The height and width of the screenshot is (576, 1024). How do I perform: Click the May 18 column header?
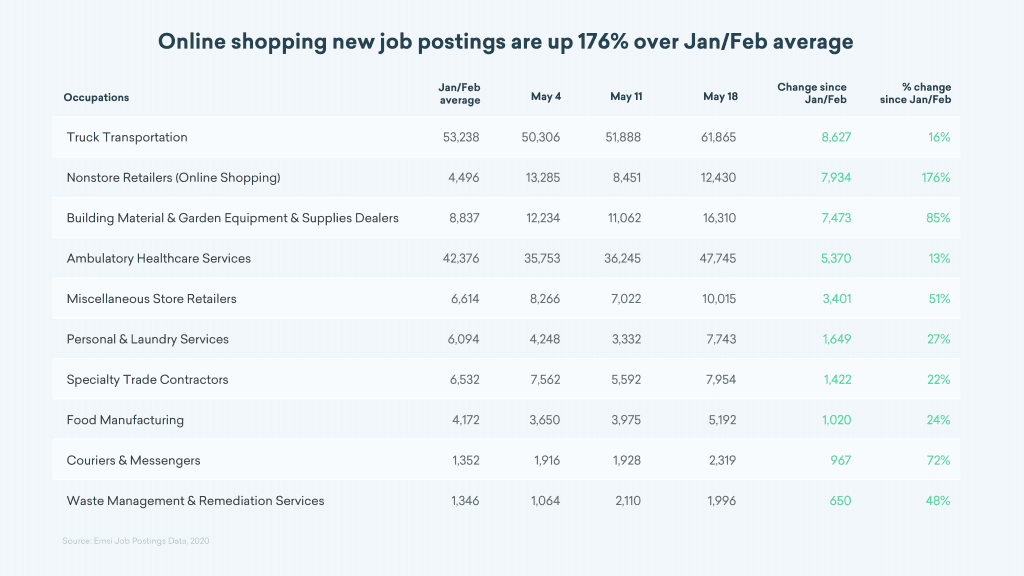point(720,97)
